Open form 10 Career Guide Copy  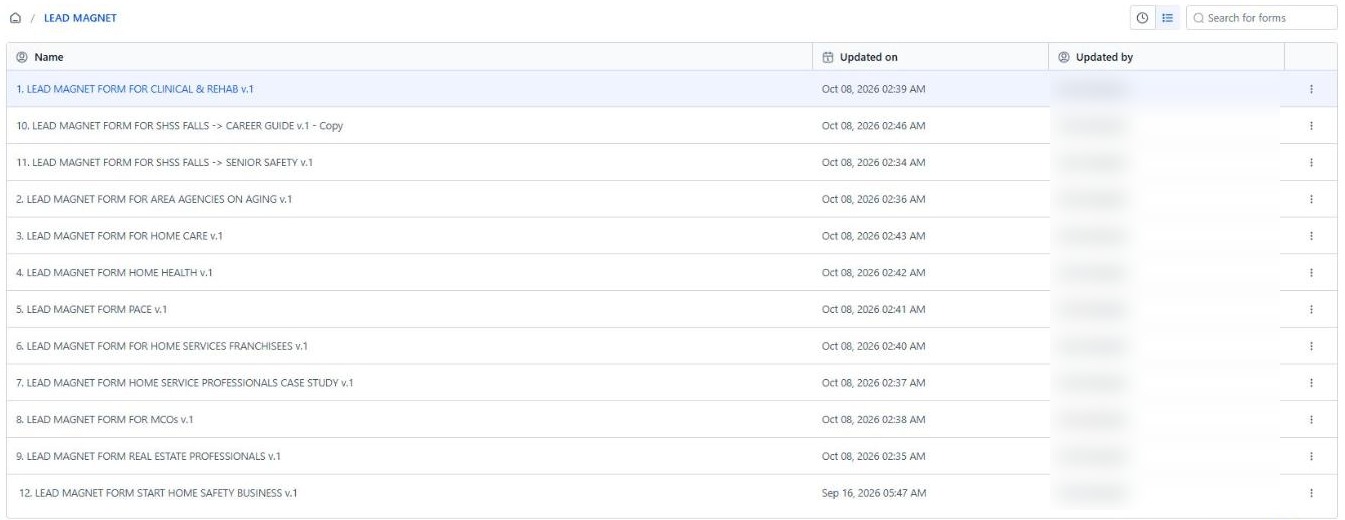click(181, 126)
